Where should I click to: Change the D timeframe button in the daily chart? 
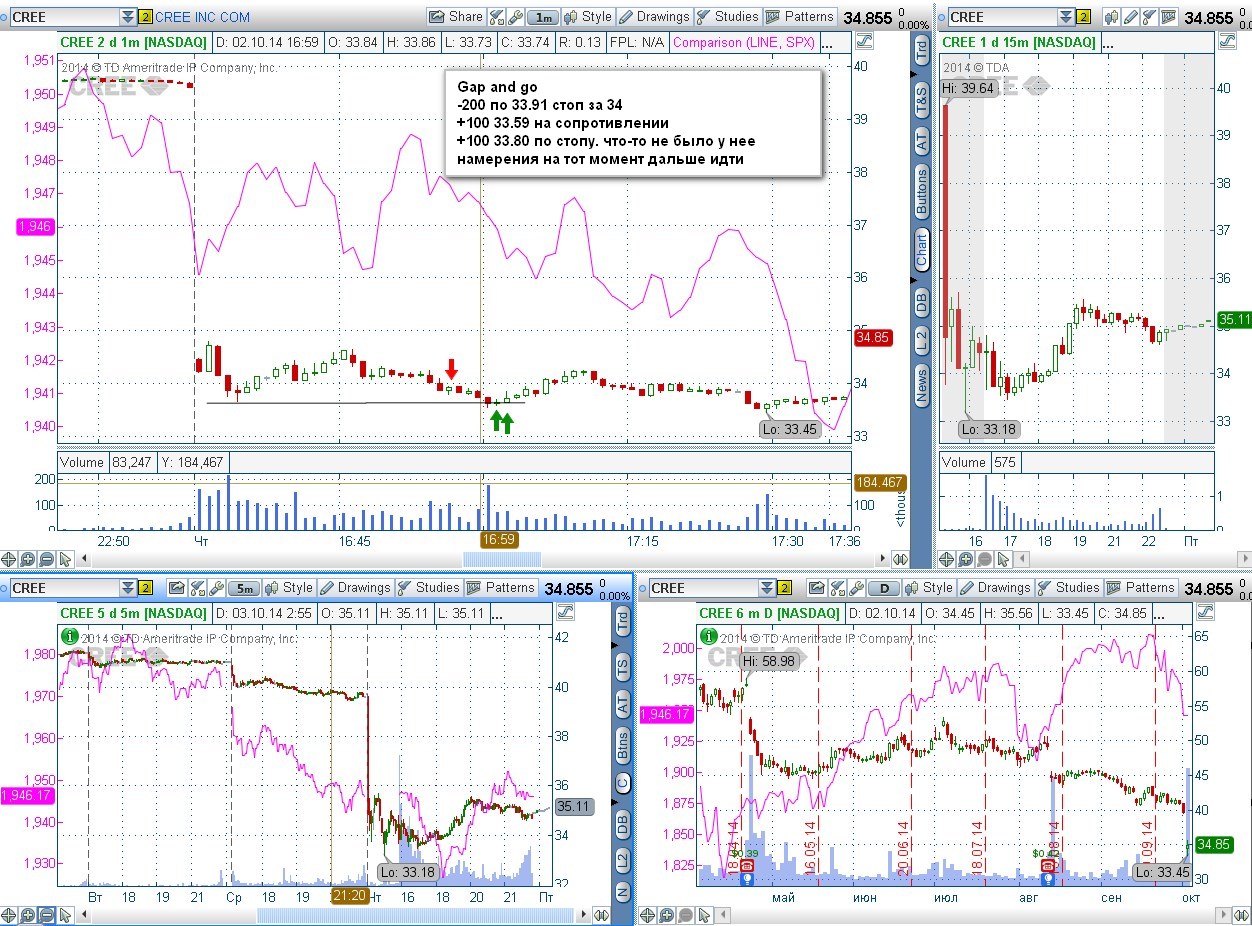885,588
